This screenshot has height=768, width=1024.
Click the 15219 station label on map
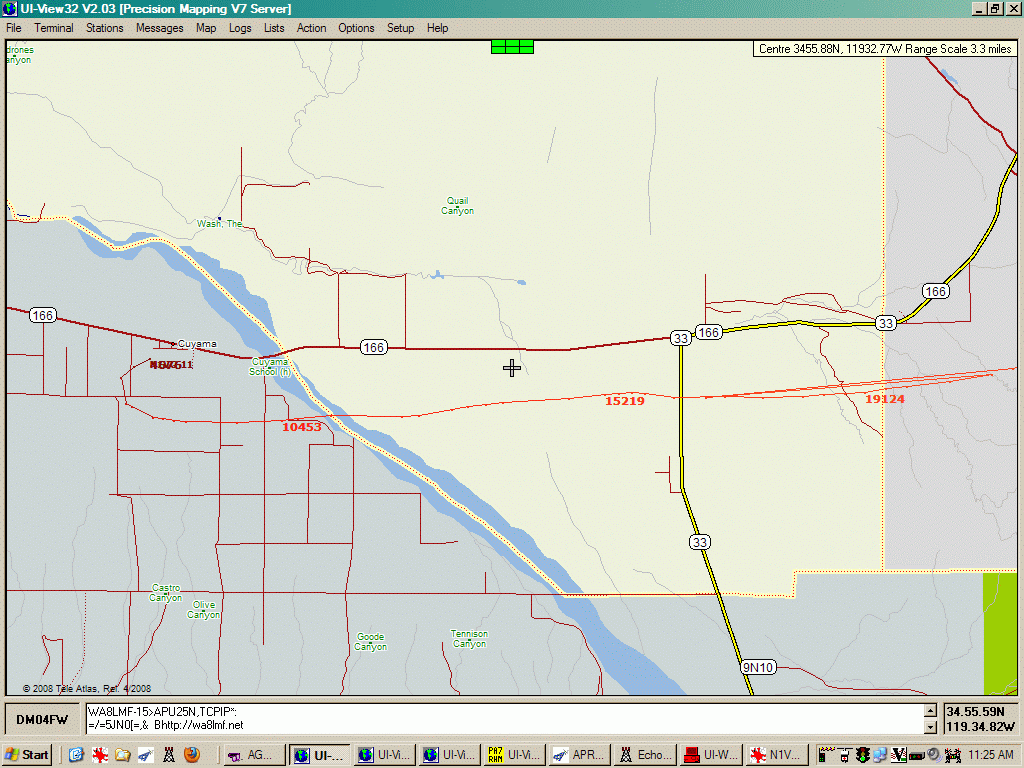[x=625, y=401]
